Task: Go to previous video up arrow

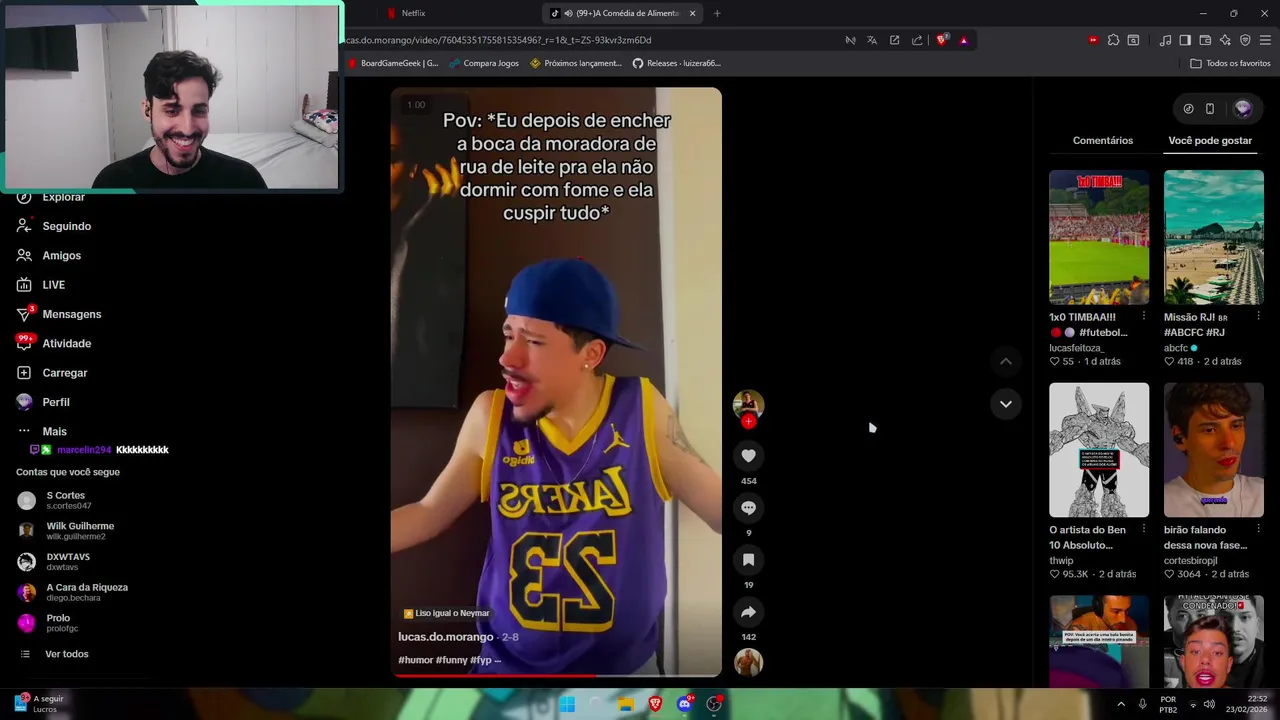Action: coord(1006,361)
